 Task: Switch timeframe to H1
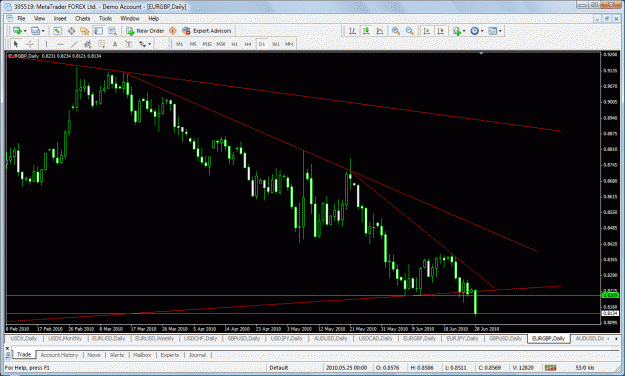pos(234,44)
